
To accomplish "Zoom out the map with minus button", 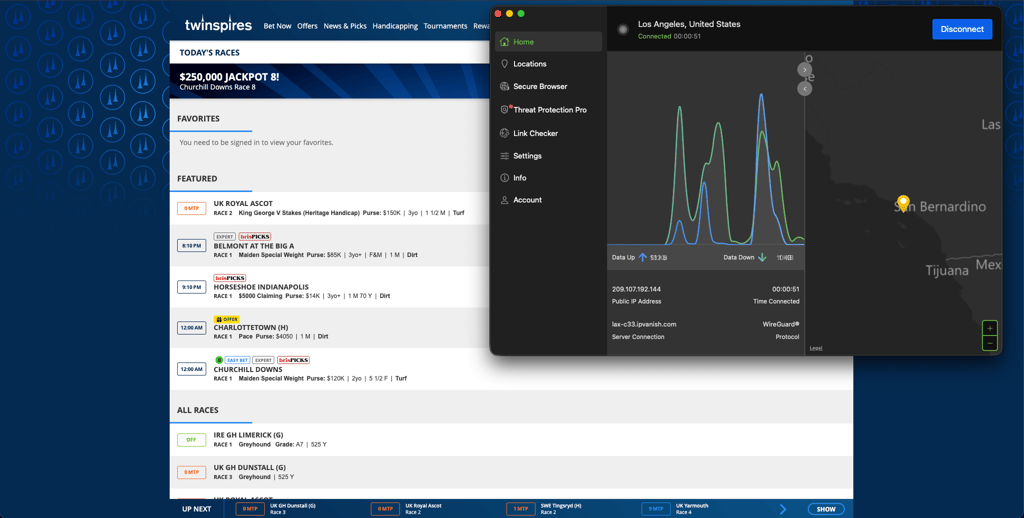I will 990,344.
